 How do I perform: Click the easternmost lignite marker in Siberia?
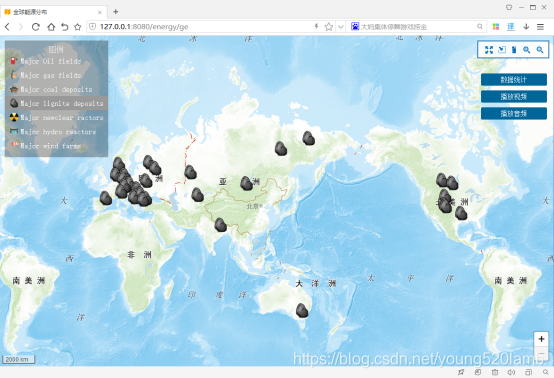(308, 138)
